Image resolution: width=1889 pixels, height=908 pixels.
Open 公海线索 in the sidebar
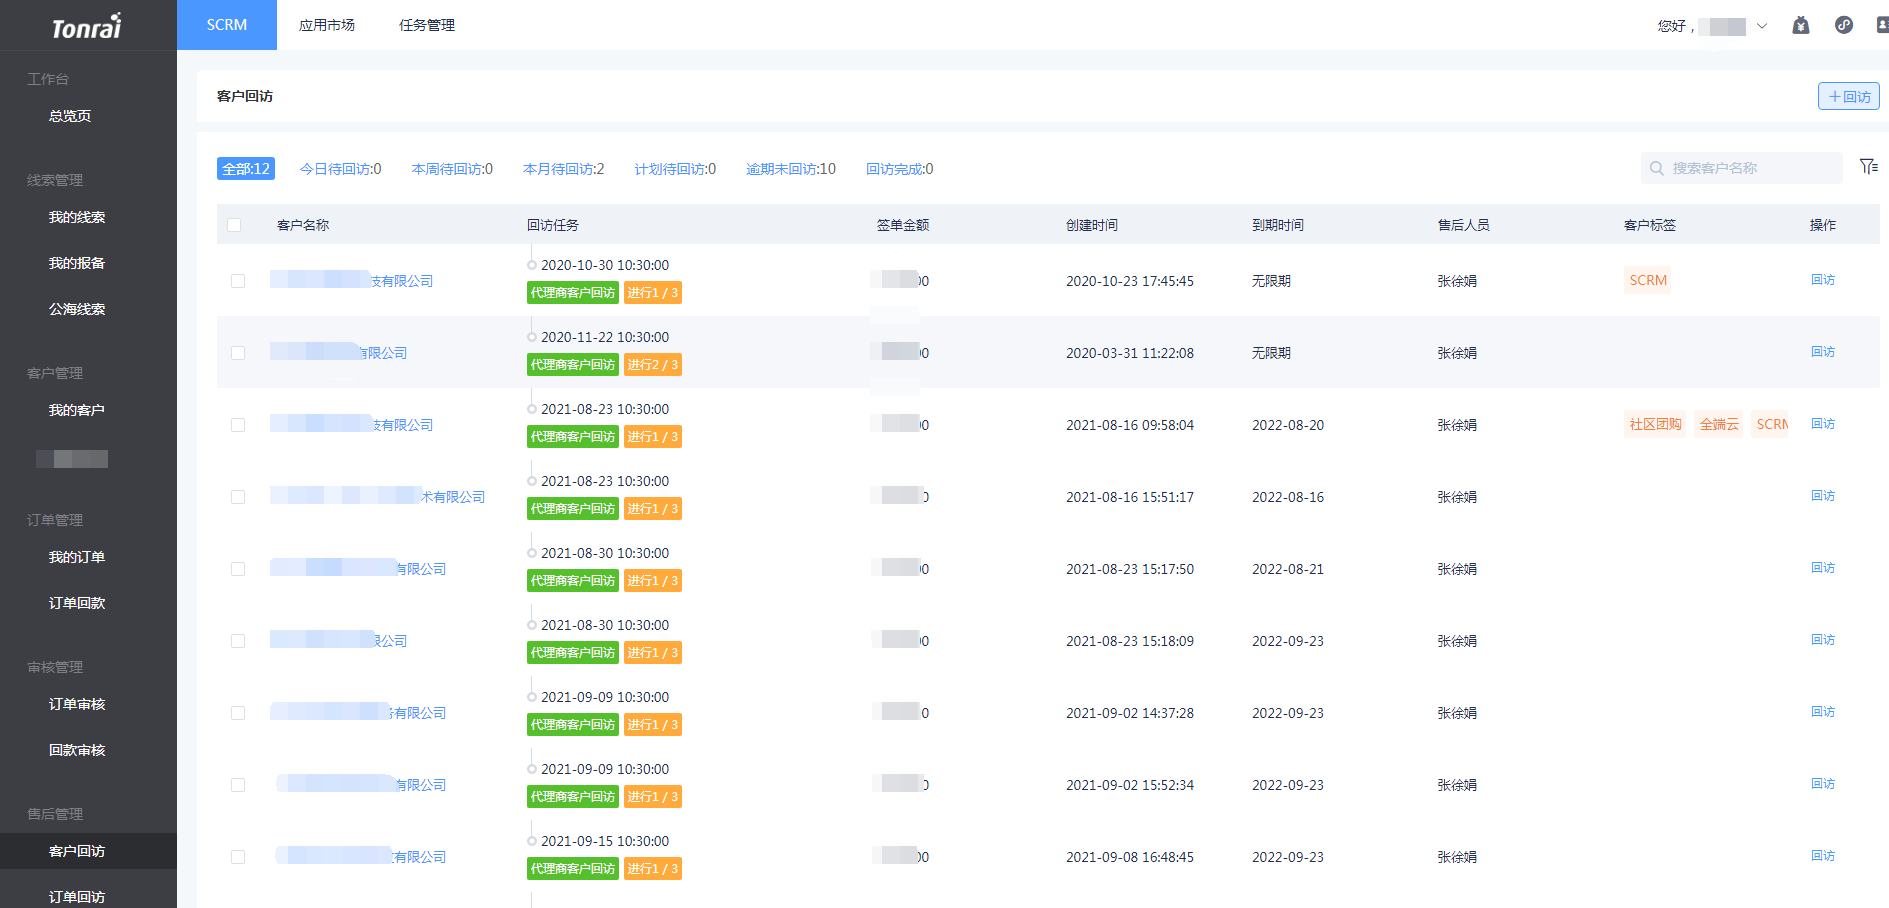click(77, 309)
